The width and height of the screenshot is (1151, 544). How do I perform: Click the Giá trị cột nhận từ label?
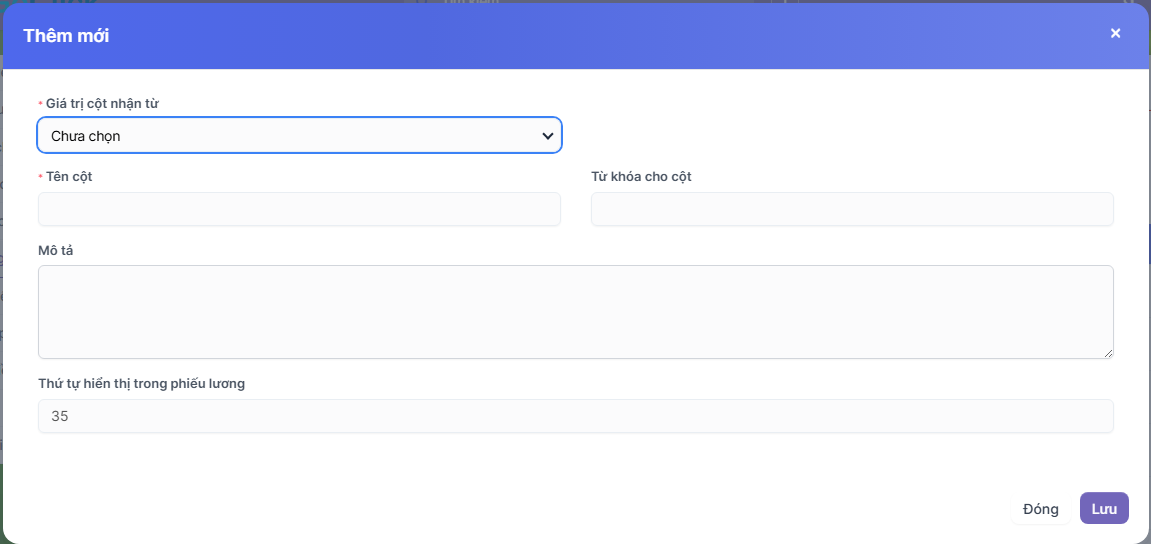tap(102, 103)
